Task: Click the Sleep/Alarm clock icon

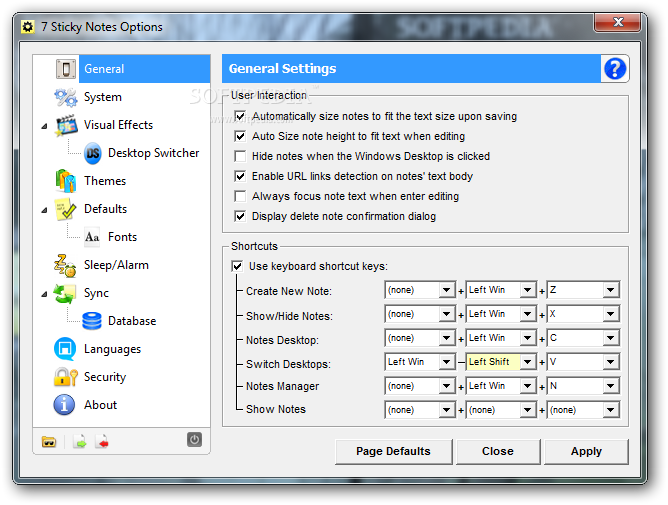Action: pos(65,265)
